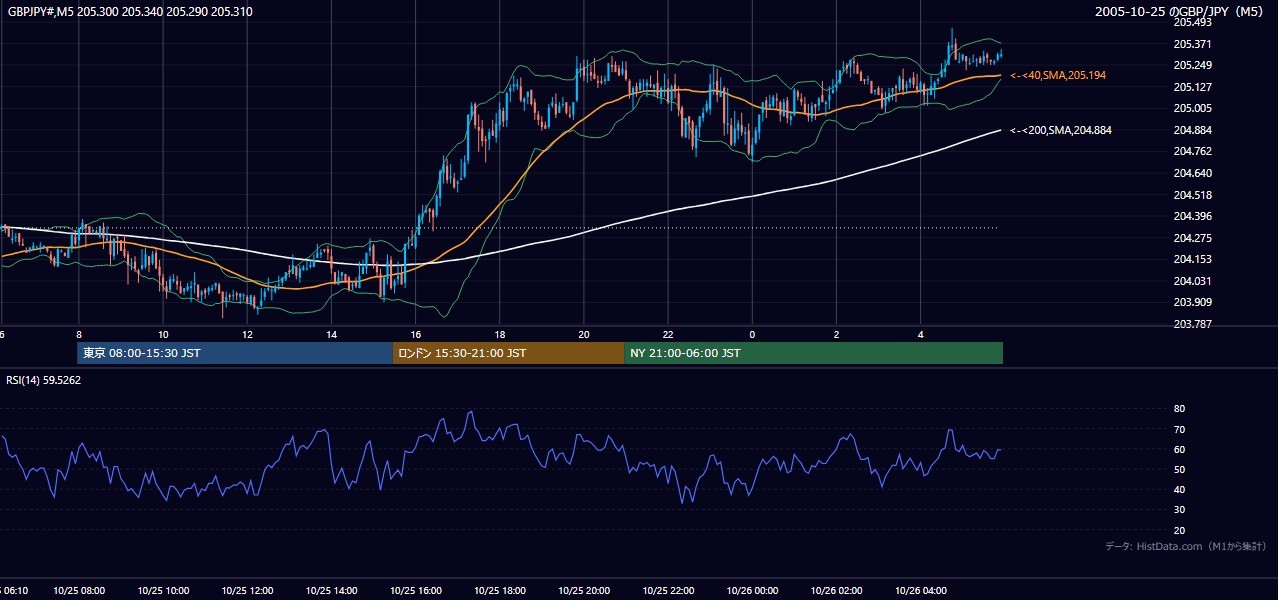Click RSI scale value 70

click(1179, 429)
